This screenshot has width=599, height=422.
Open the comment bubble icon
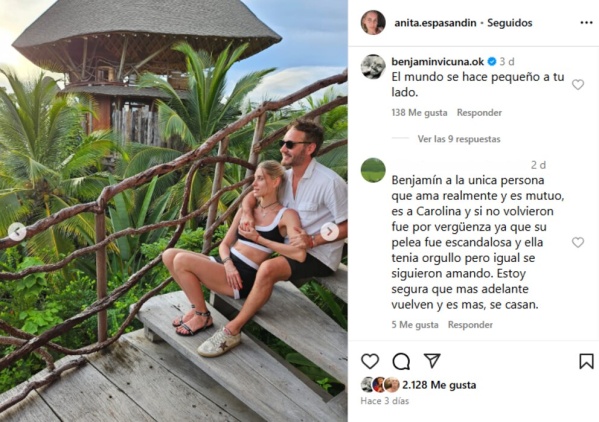coord(401,361)
